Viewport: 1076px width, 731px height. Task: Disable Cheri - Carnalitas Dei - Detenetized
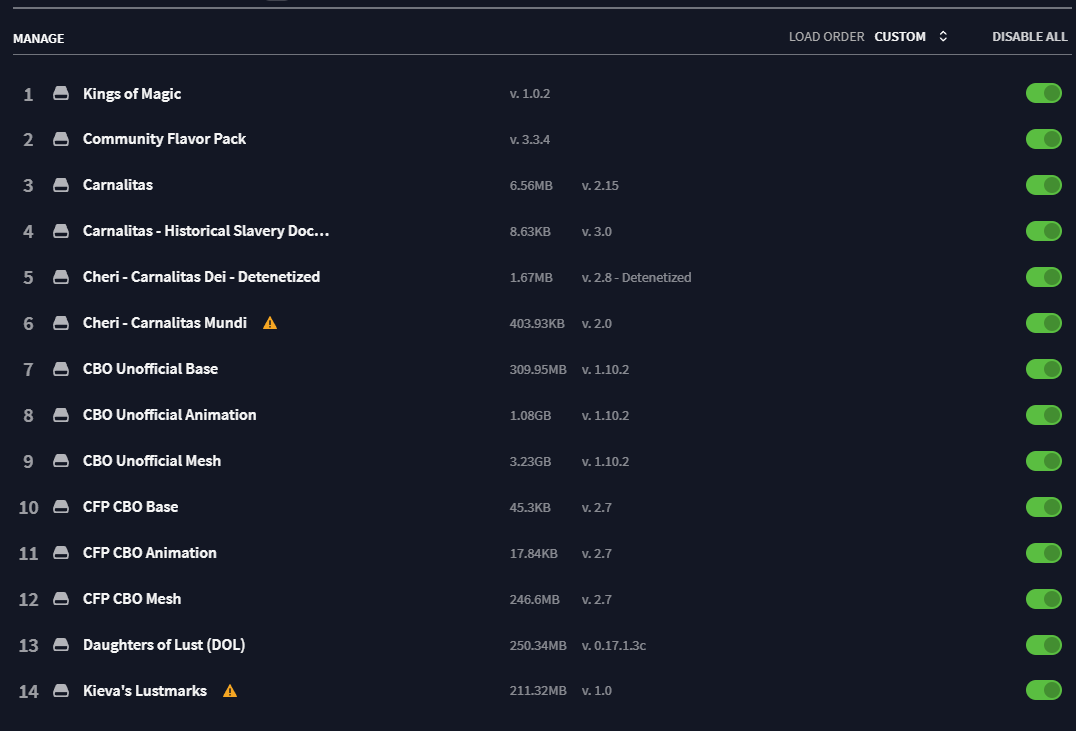(1044, 277)
